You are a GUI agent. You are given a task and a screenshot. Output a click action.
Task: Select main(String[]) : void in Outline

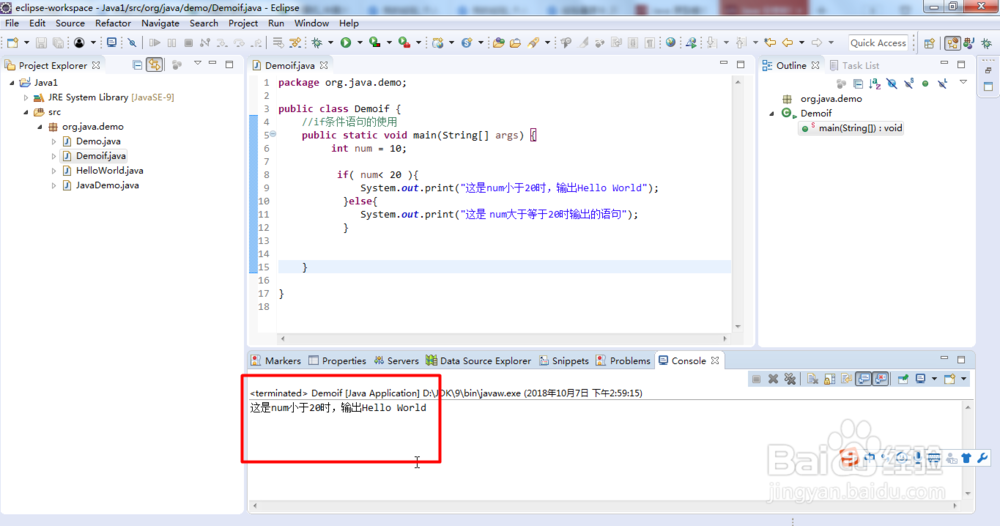(x=853, y=128)
